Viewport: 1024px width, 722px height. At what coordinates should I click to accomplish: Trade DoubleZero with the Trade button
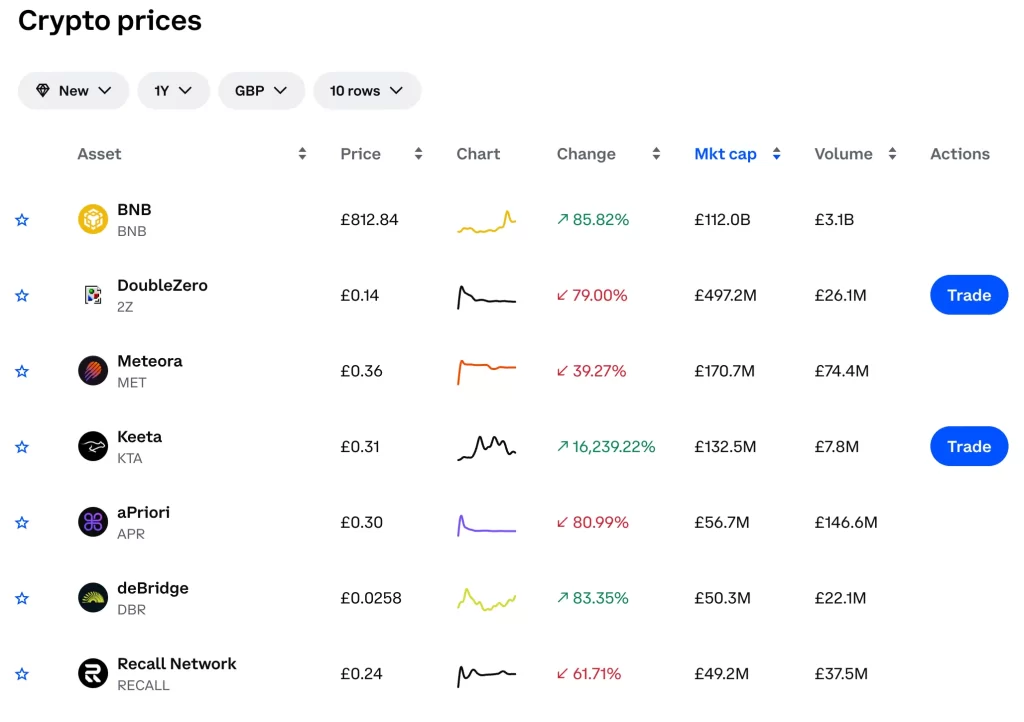[969, 295]
